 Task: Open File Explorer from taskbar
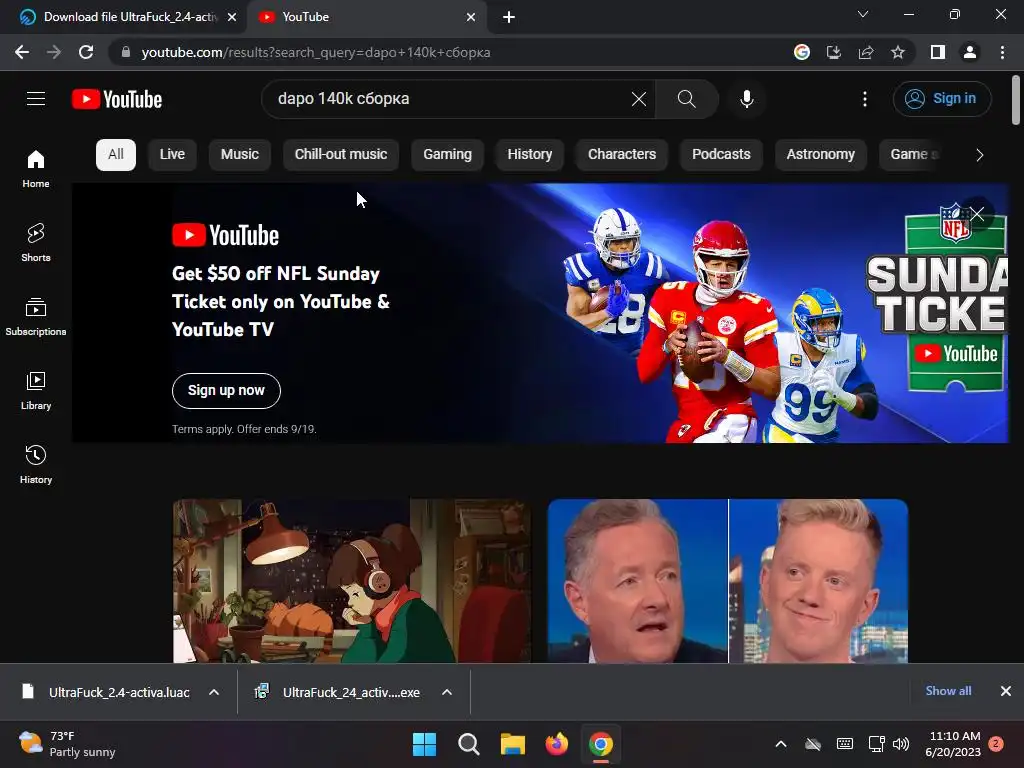[513, 744]
